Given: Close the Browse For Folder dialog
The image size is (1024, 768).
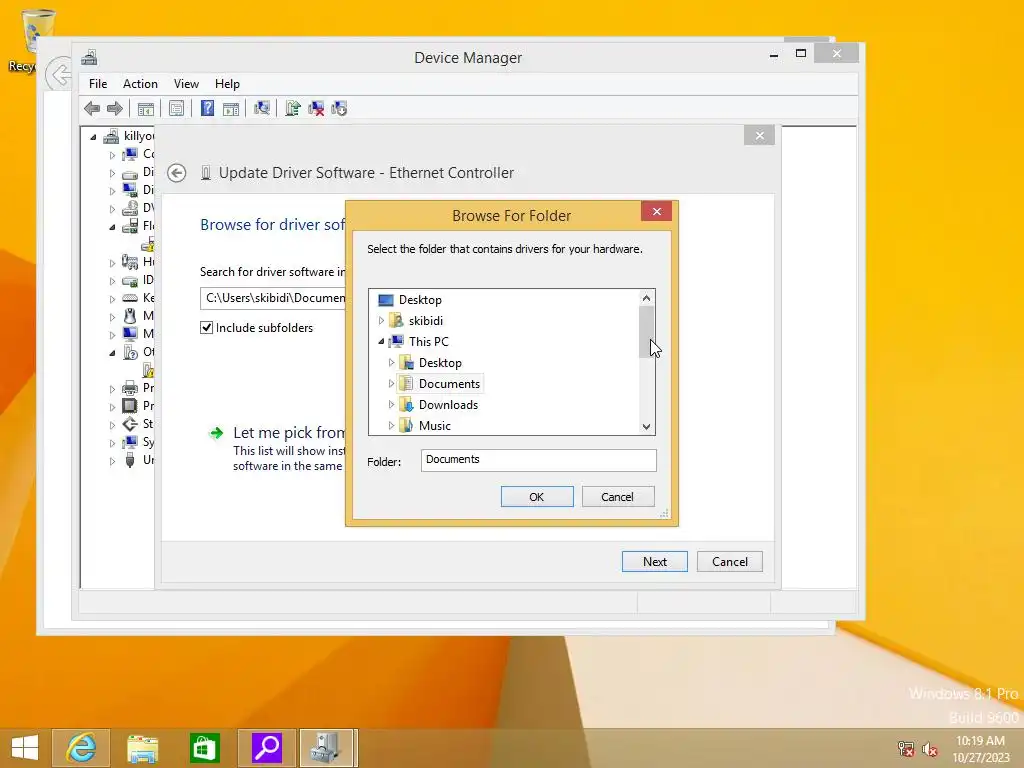Looking at the screenshot, I should [x=656, y=212].
